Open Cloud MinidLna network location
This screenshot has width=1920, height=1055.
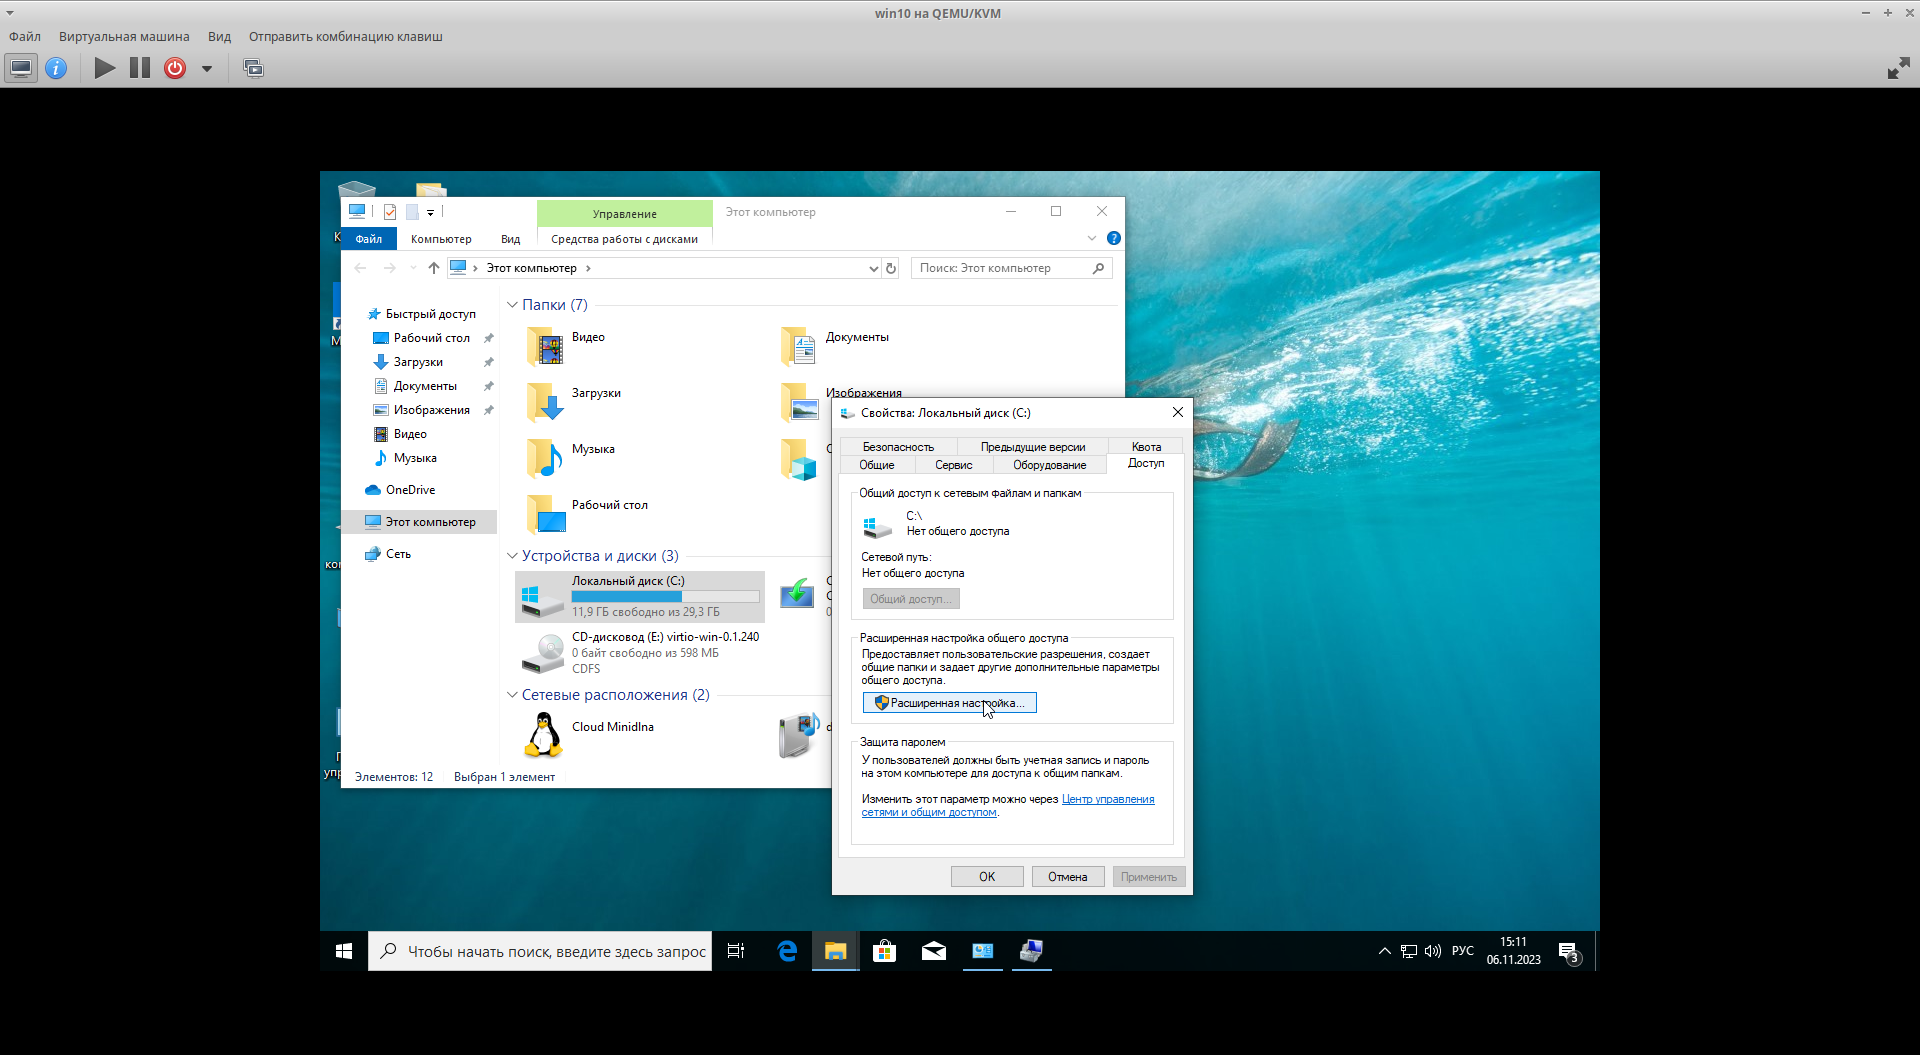[x=612, y=727]
